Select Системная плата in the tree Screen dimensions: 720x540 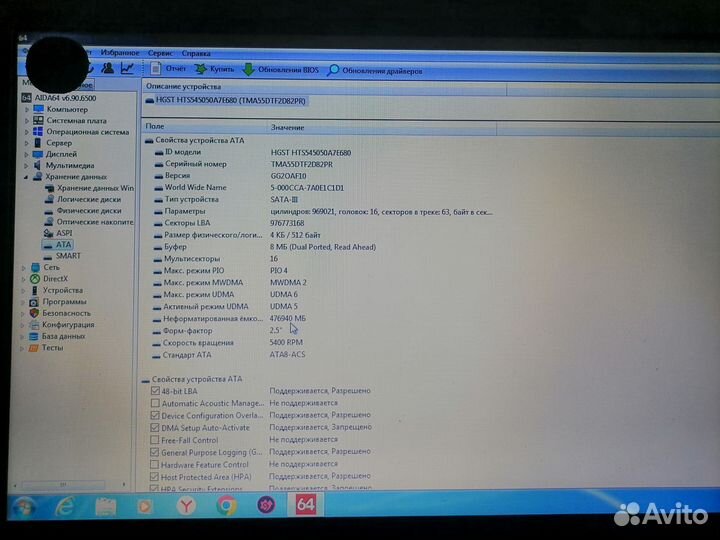click(x=70, y=120)
